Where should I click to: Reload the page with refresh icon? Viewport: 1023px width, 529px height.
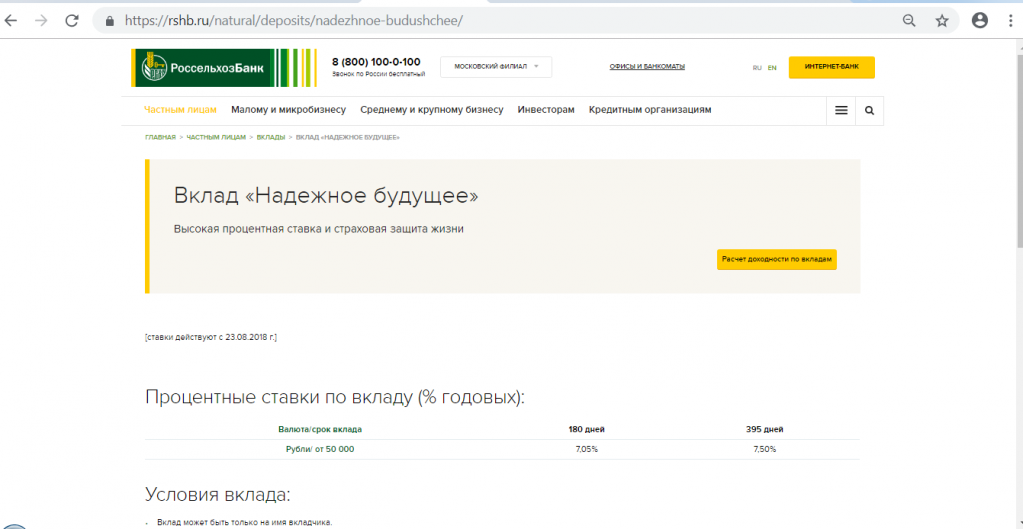(x=72, y=20)
